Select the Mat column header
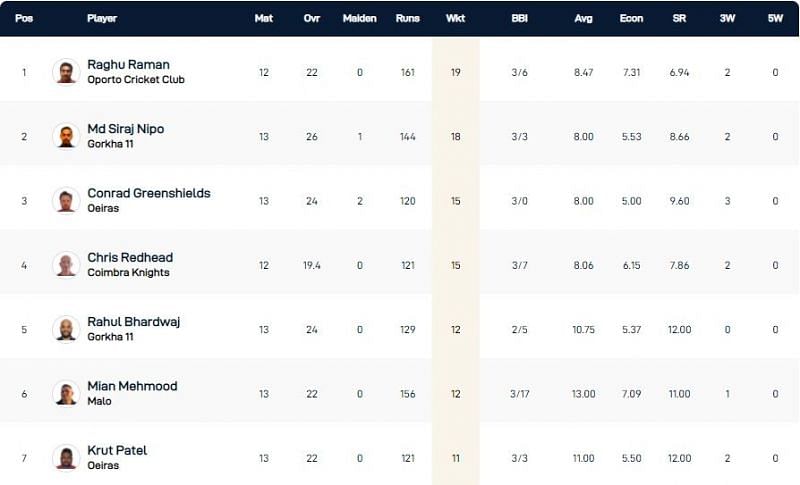 (x=263, y=18)
